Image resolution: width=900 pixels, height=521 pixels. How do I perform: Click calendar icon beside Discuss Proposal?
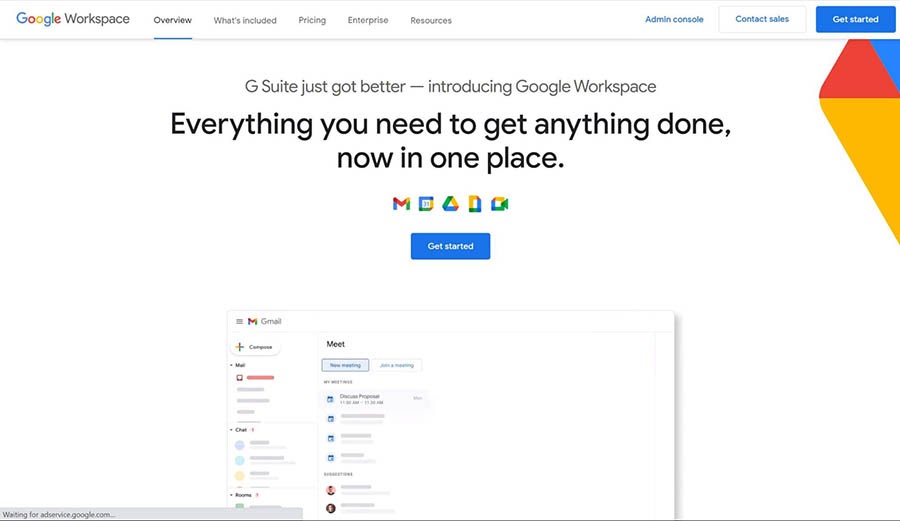[x=330, y=399]
